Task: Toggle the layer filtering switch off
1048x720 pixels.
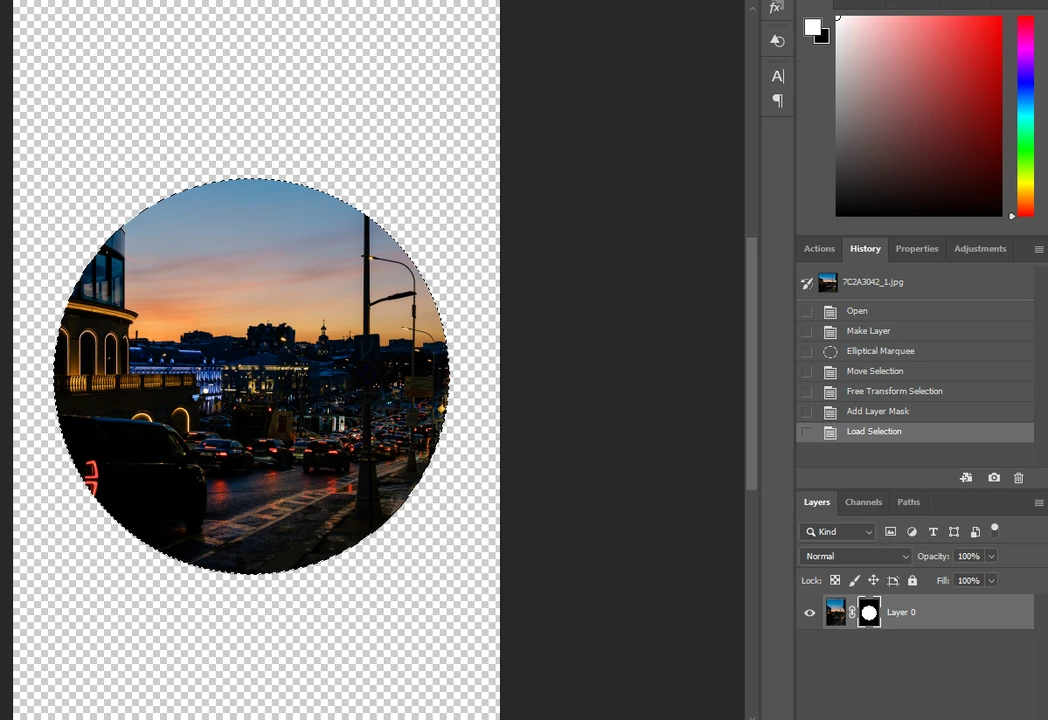Action: 995,530
